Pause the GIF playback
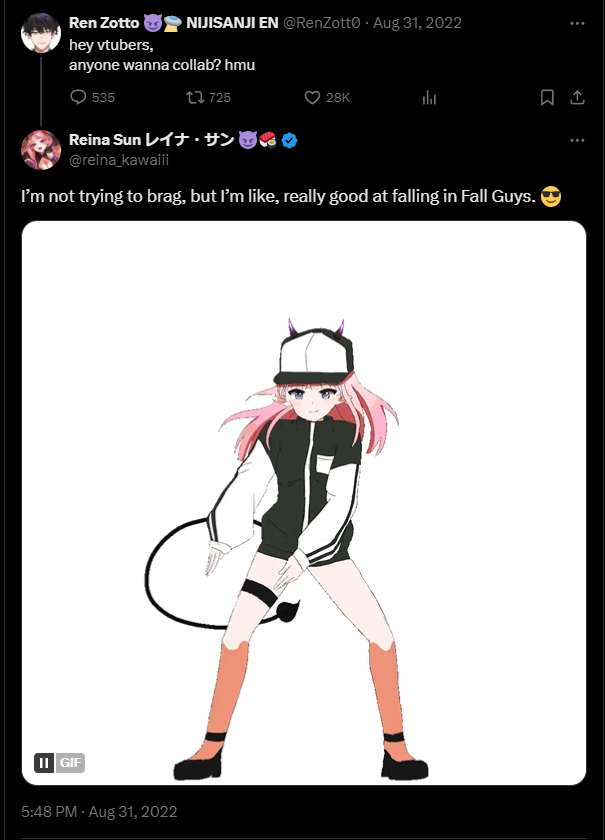This screenshot has height=840, width=605. [44, 762]
